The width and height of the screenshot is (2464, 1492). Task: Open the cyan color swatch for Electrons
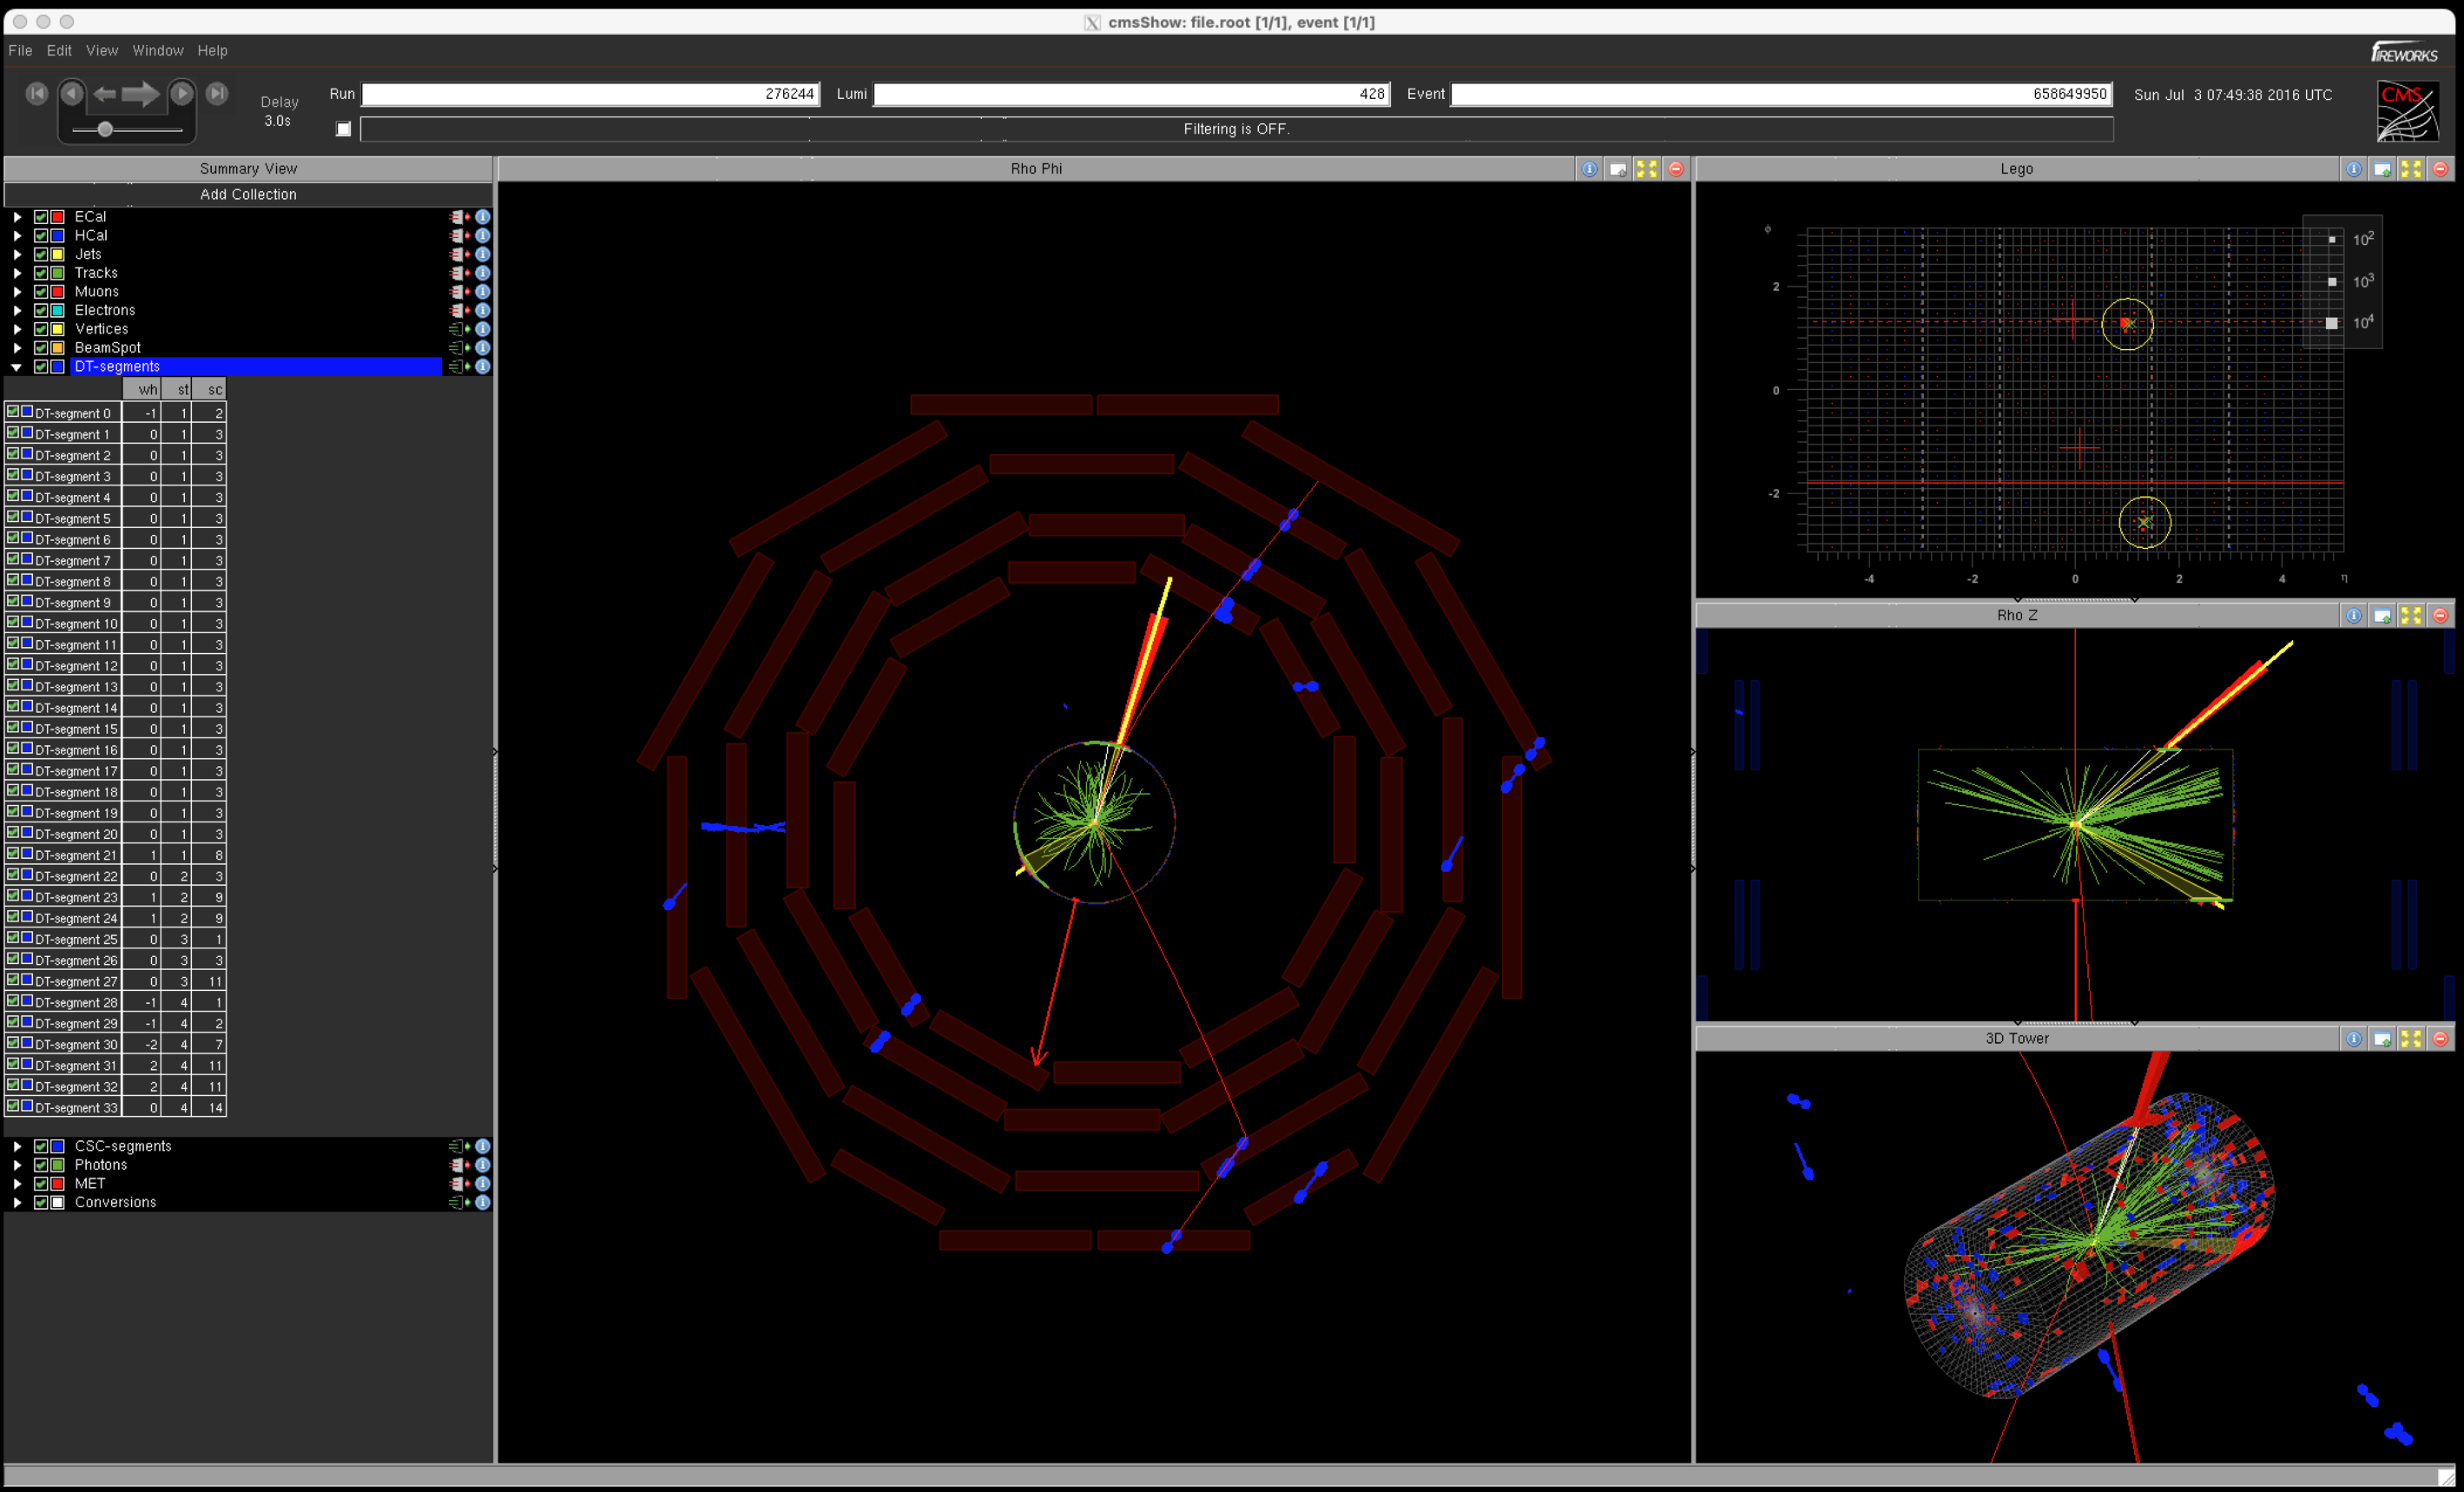(x=58, y=310)
